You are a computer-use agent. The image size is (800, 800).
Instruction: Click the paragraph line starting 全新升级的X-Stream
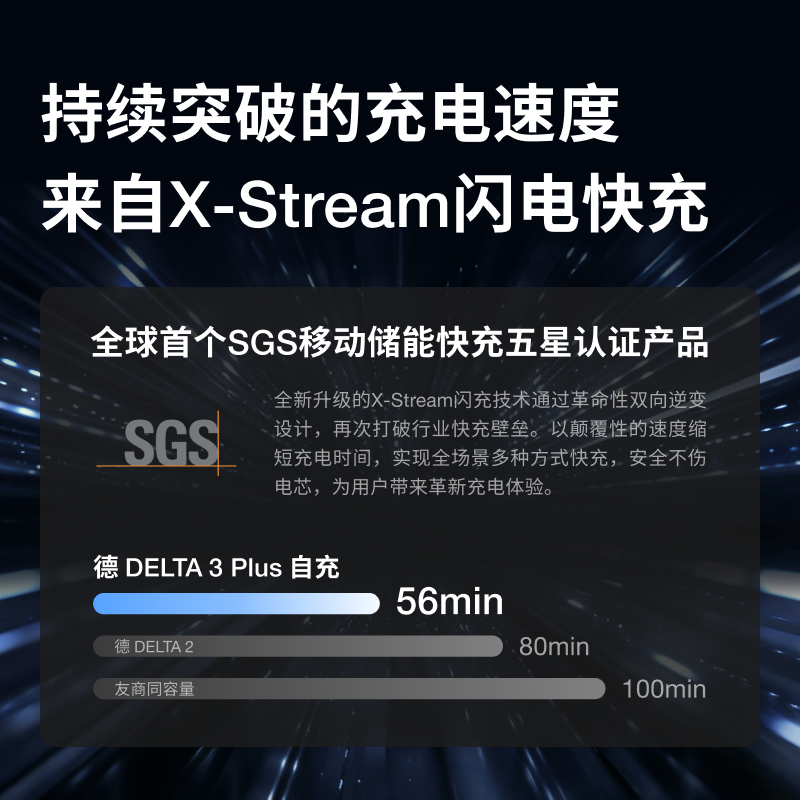(x=490, y=400)
